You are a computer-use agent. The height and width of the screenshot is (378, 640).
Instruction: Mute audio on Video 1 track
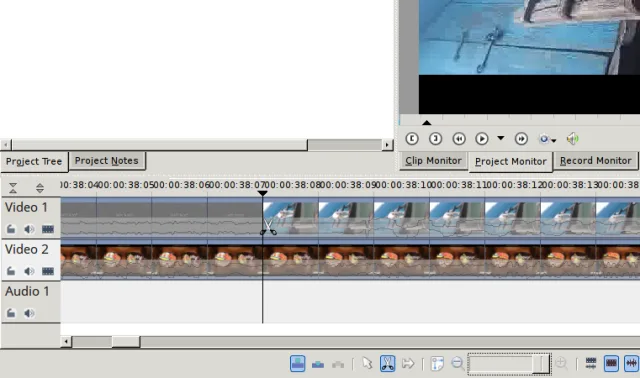click(x=29, y=229)
